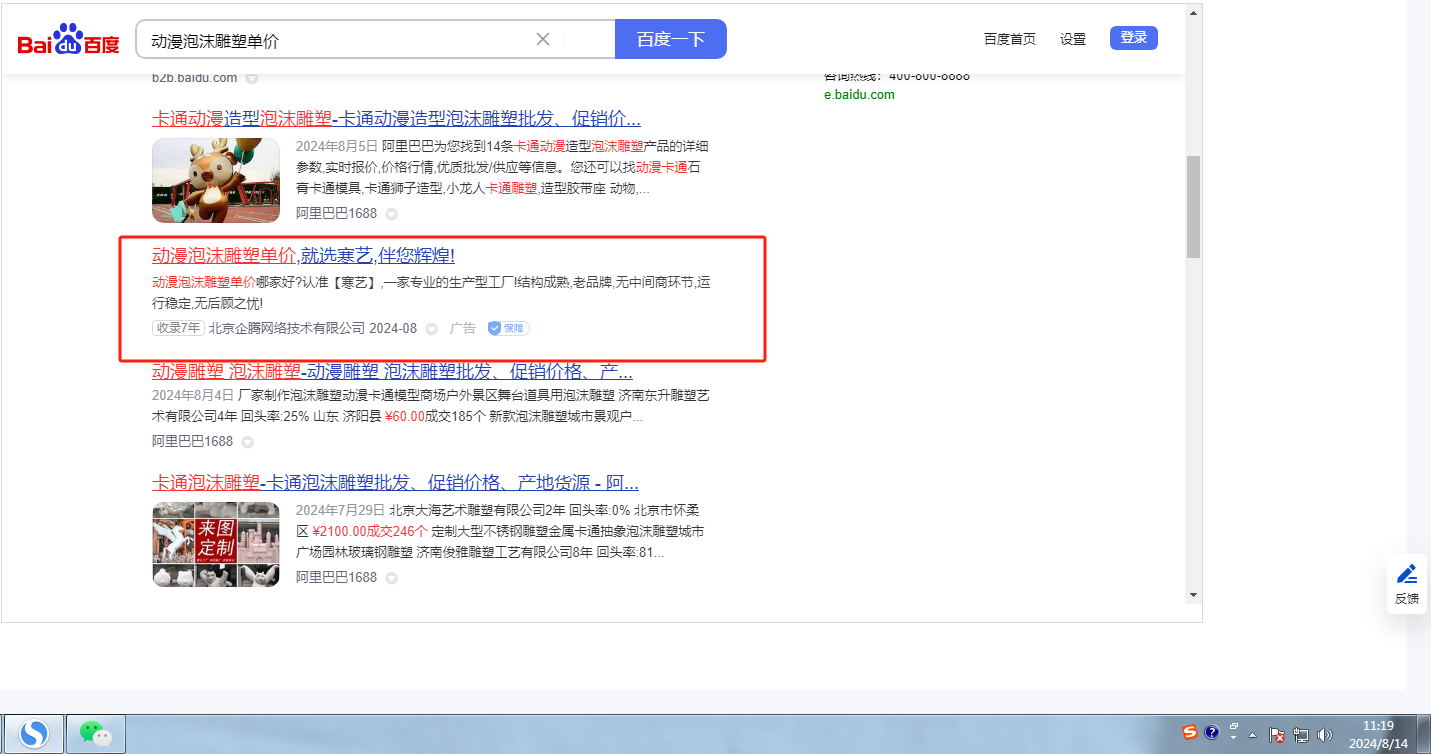Click the Baidu logo
This screenshot has width=1431, height=754.
click(68, 40)
